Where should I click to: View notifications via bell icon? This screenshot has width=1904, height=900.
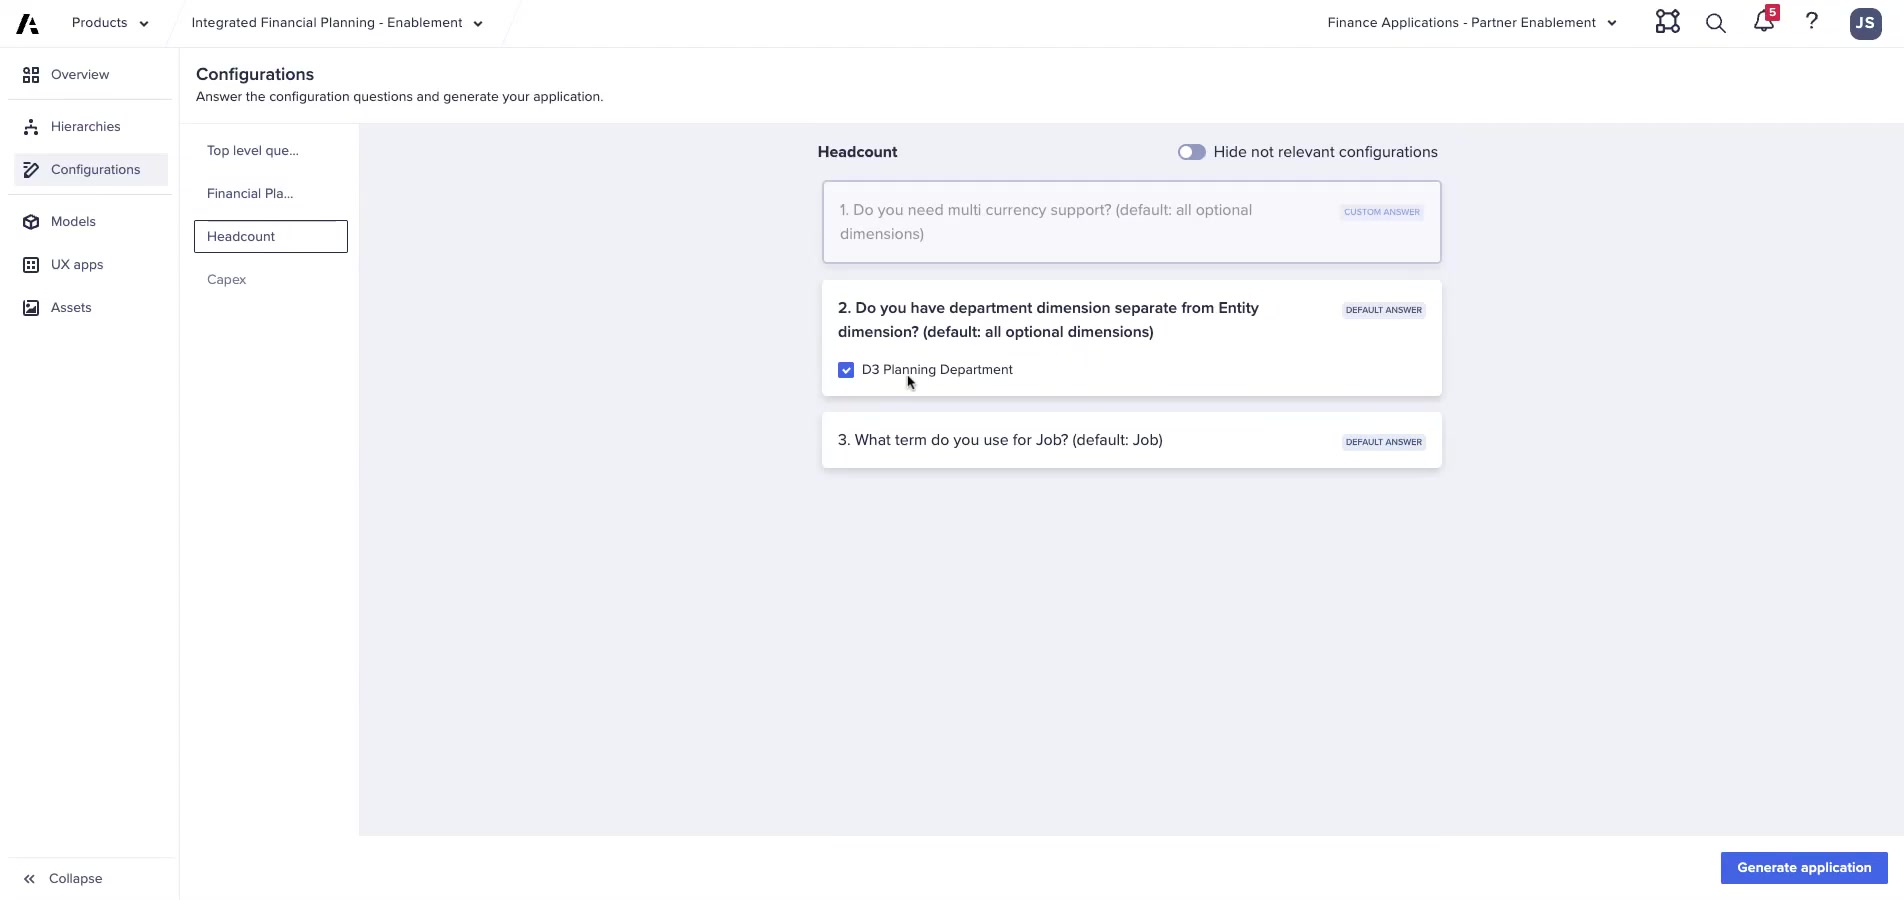[1763, 22]
